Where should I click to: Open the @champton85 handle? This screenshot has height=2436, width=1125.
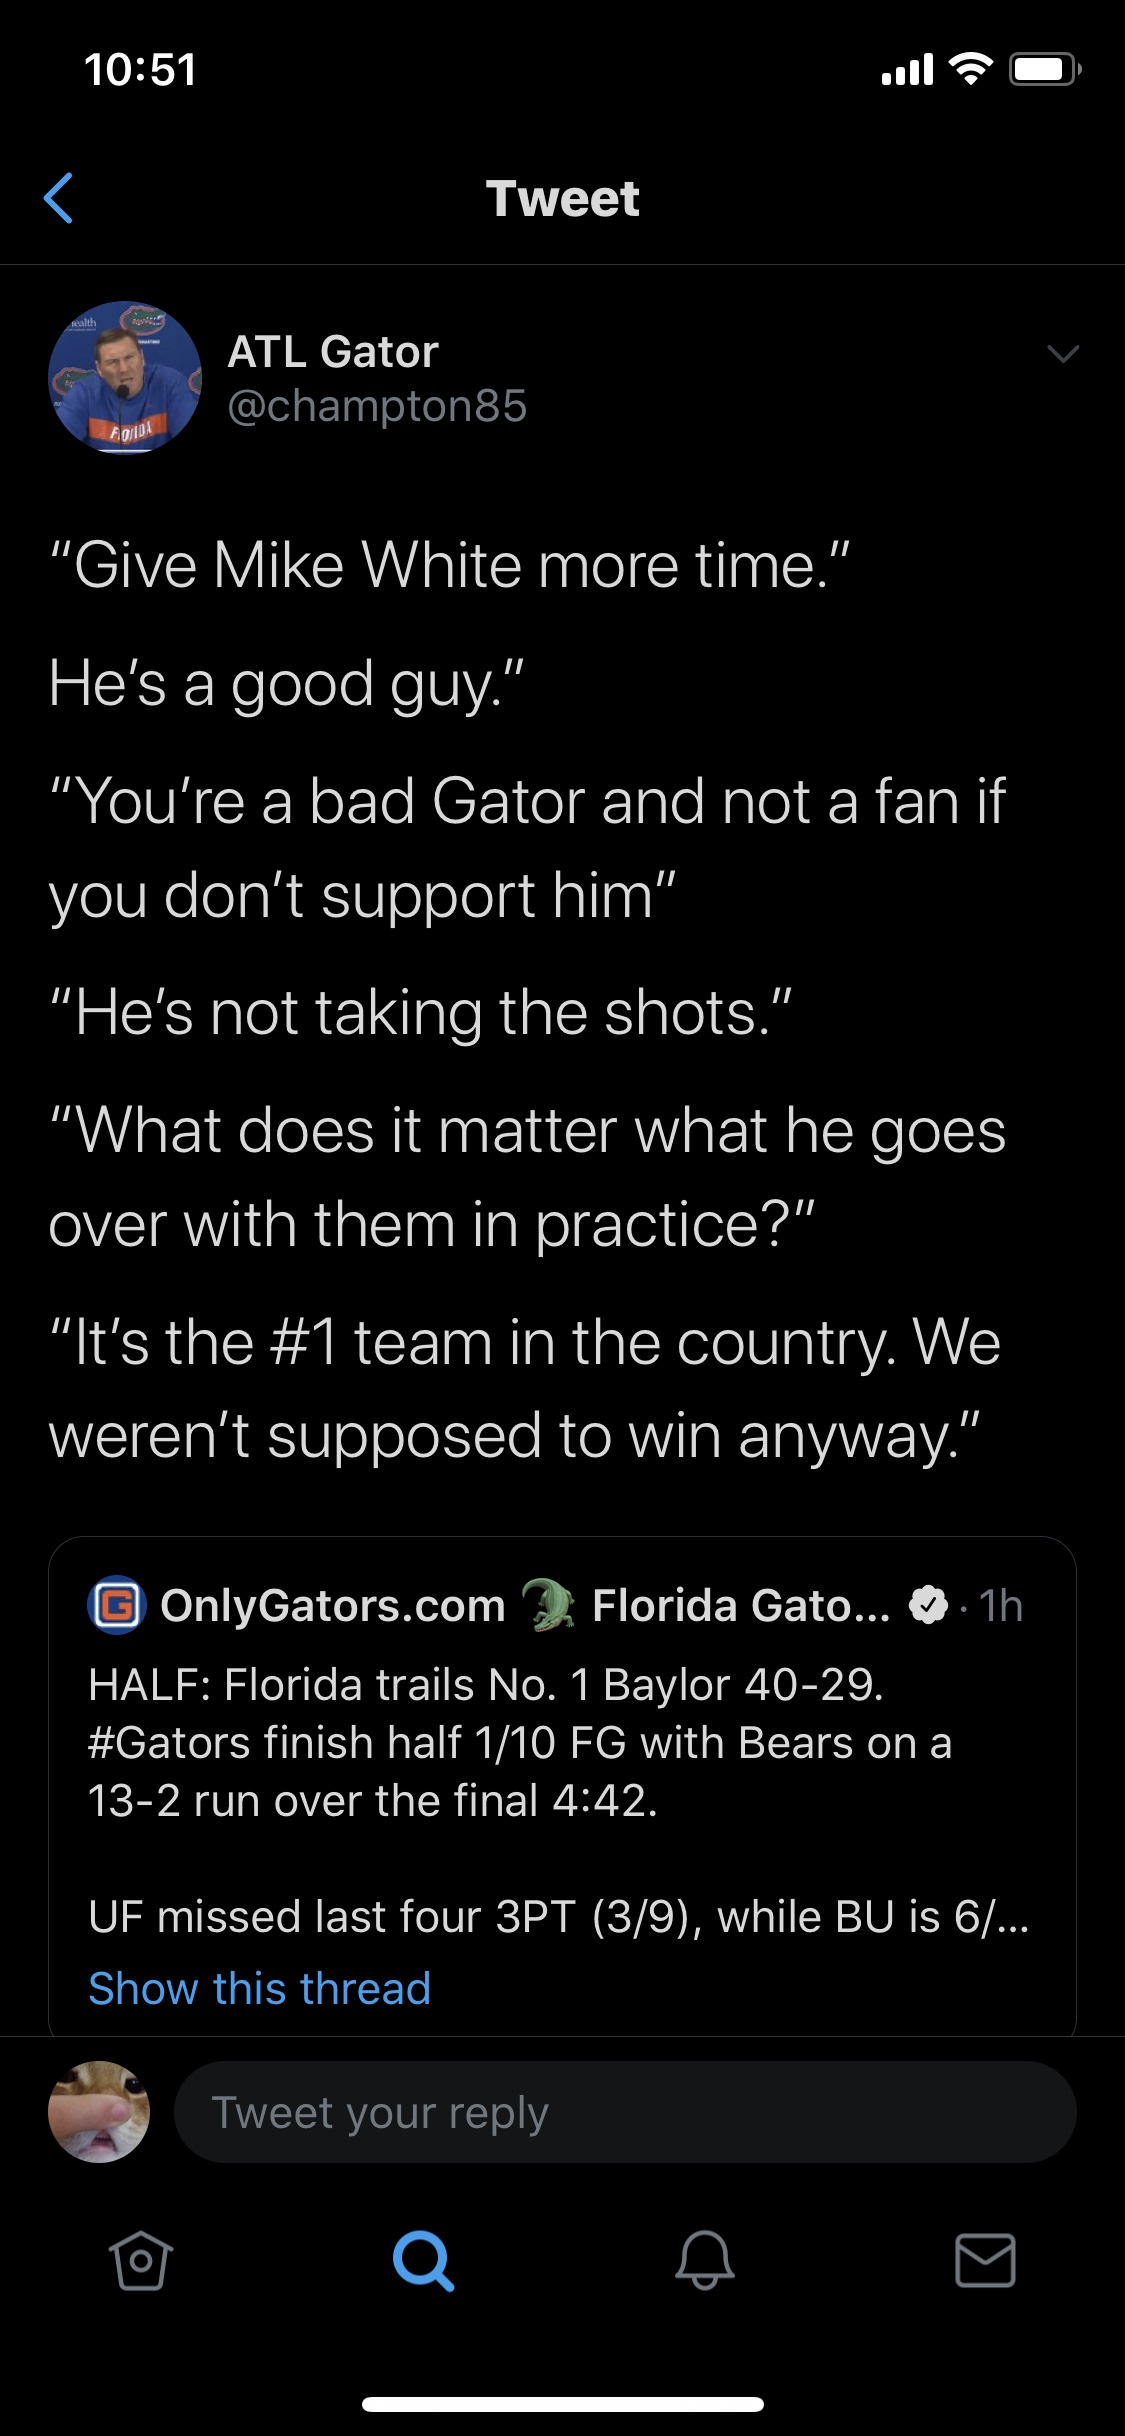377,406
